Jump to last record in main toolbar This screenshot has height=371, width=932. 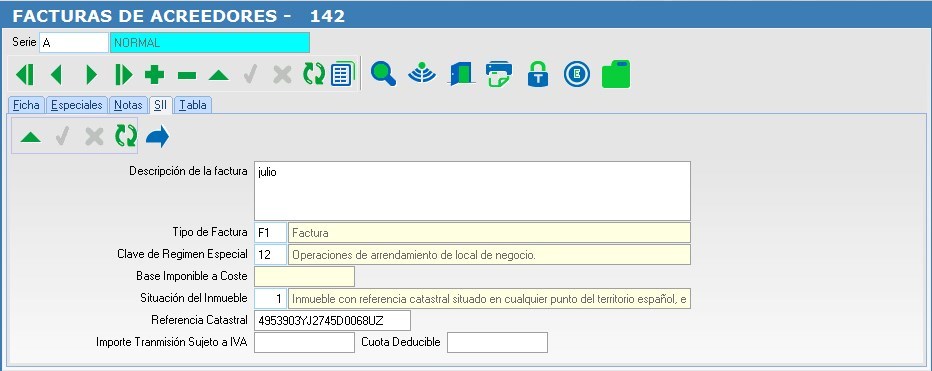(124, 75)
